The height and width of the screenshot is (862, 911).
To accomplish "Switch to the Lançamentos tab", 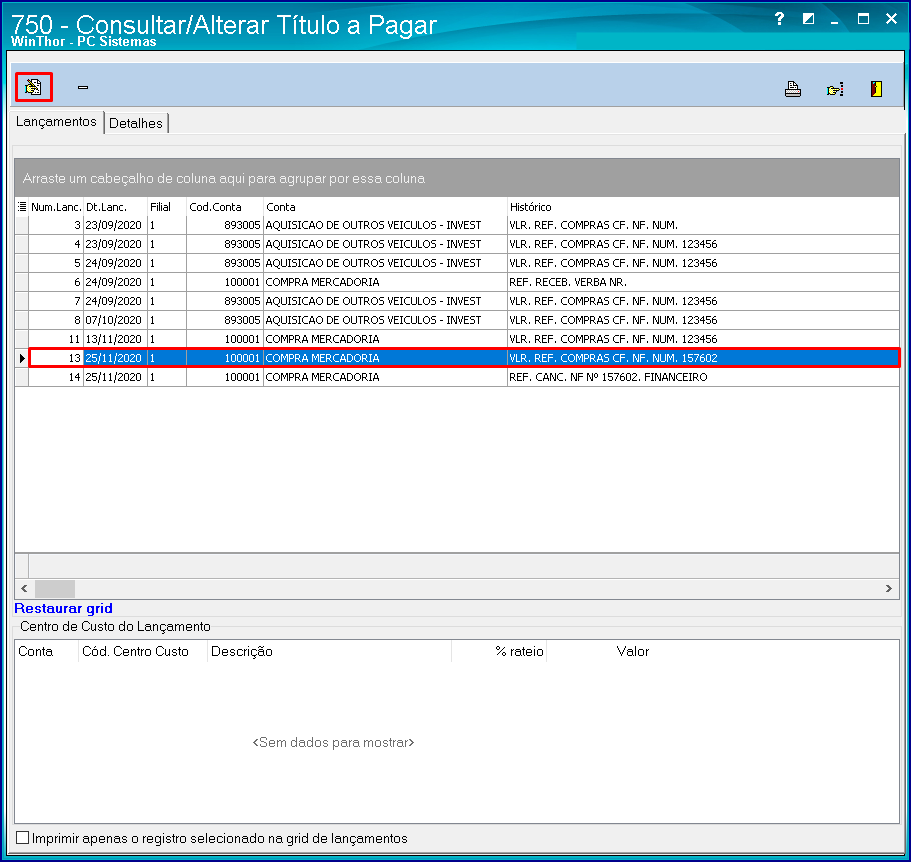I will [x=56, y=121].
